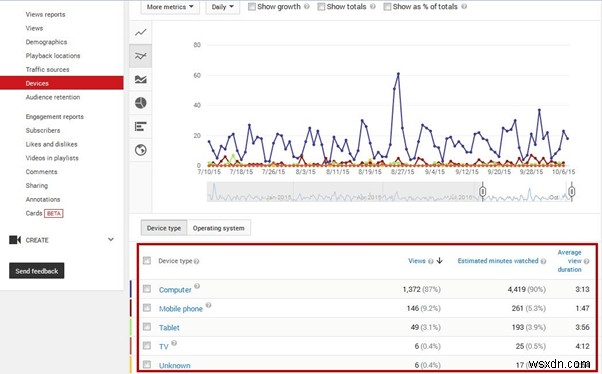The width and height of the screenshot is (602, 374).
Task: Toggle the select-all checkbox in table header
Action: point(147,261)
